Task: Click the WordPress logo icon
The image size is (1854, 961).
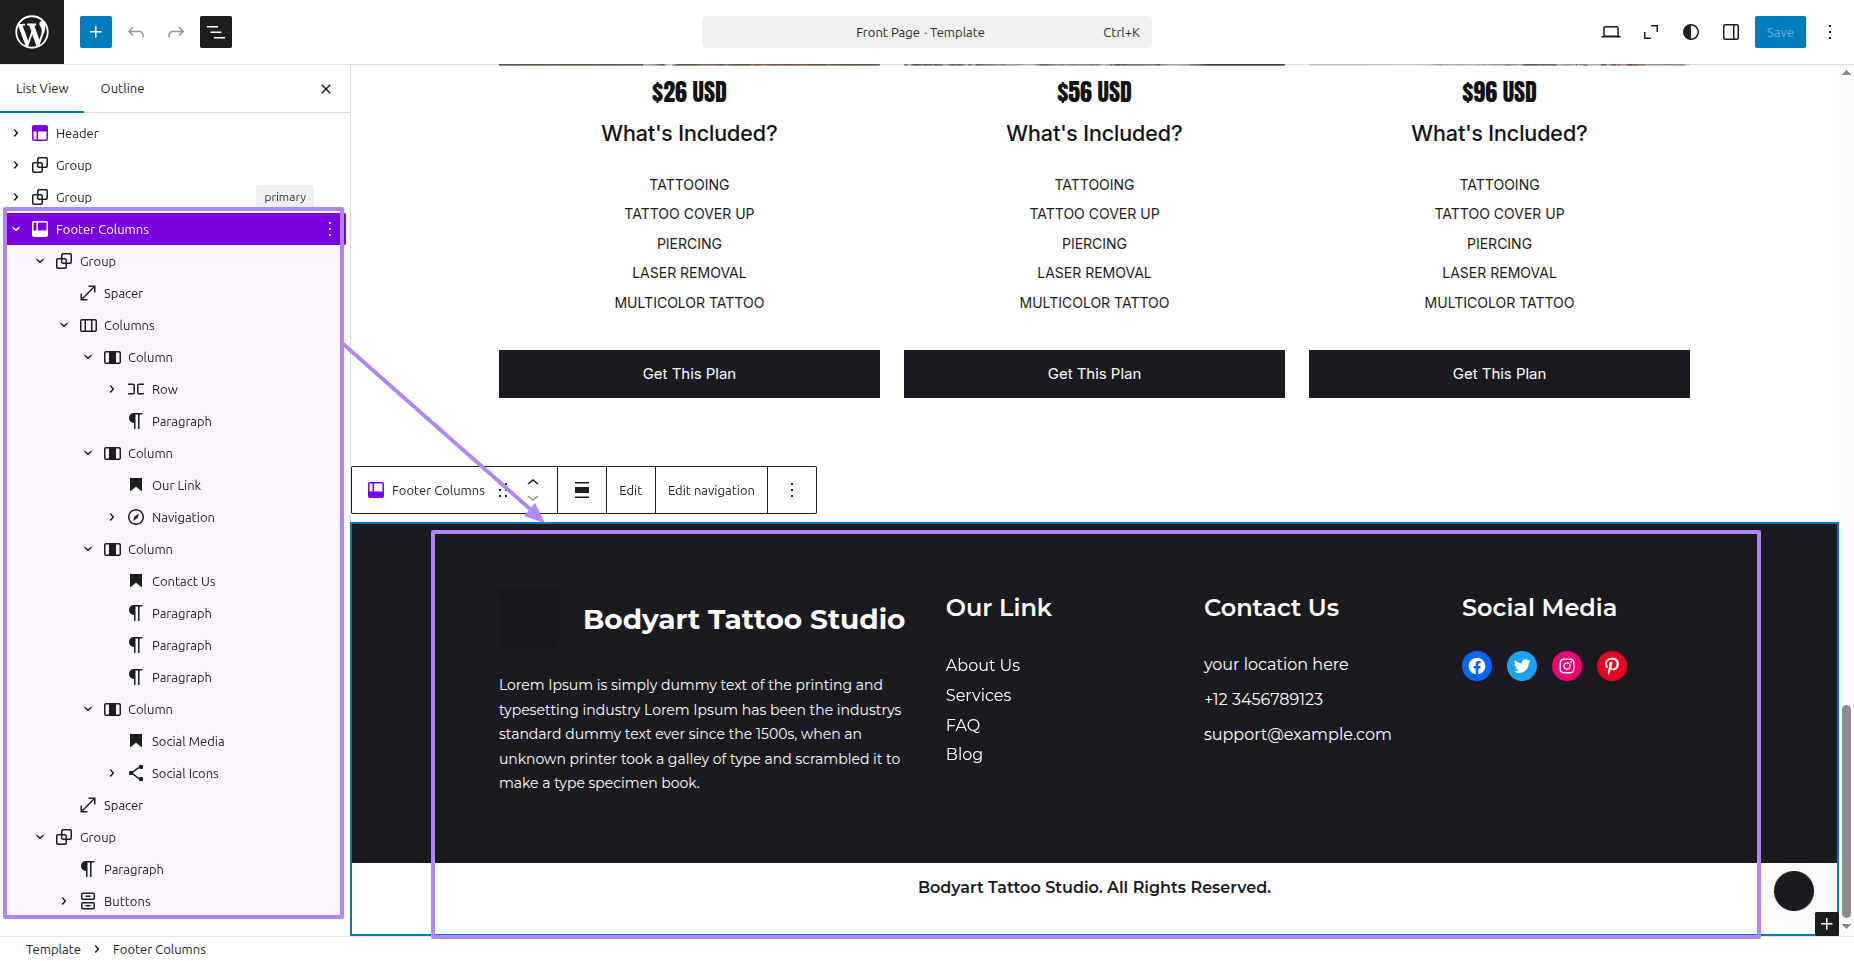Action: (x=32, y=32)
